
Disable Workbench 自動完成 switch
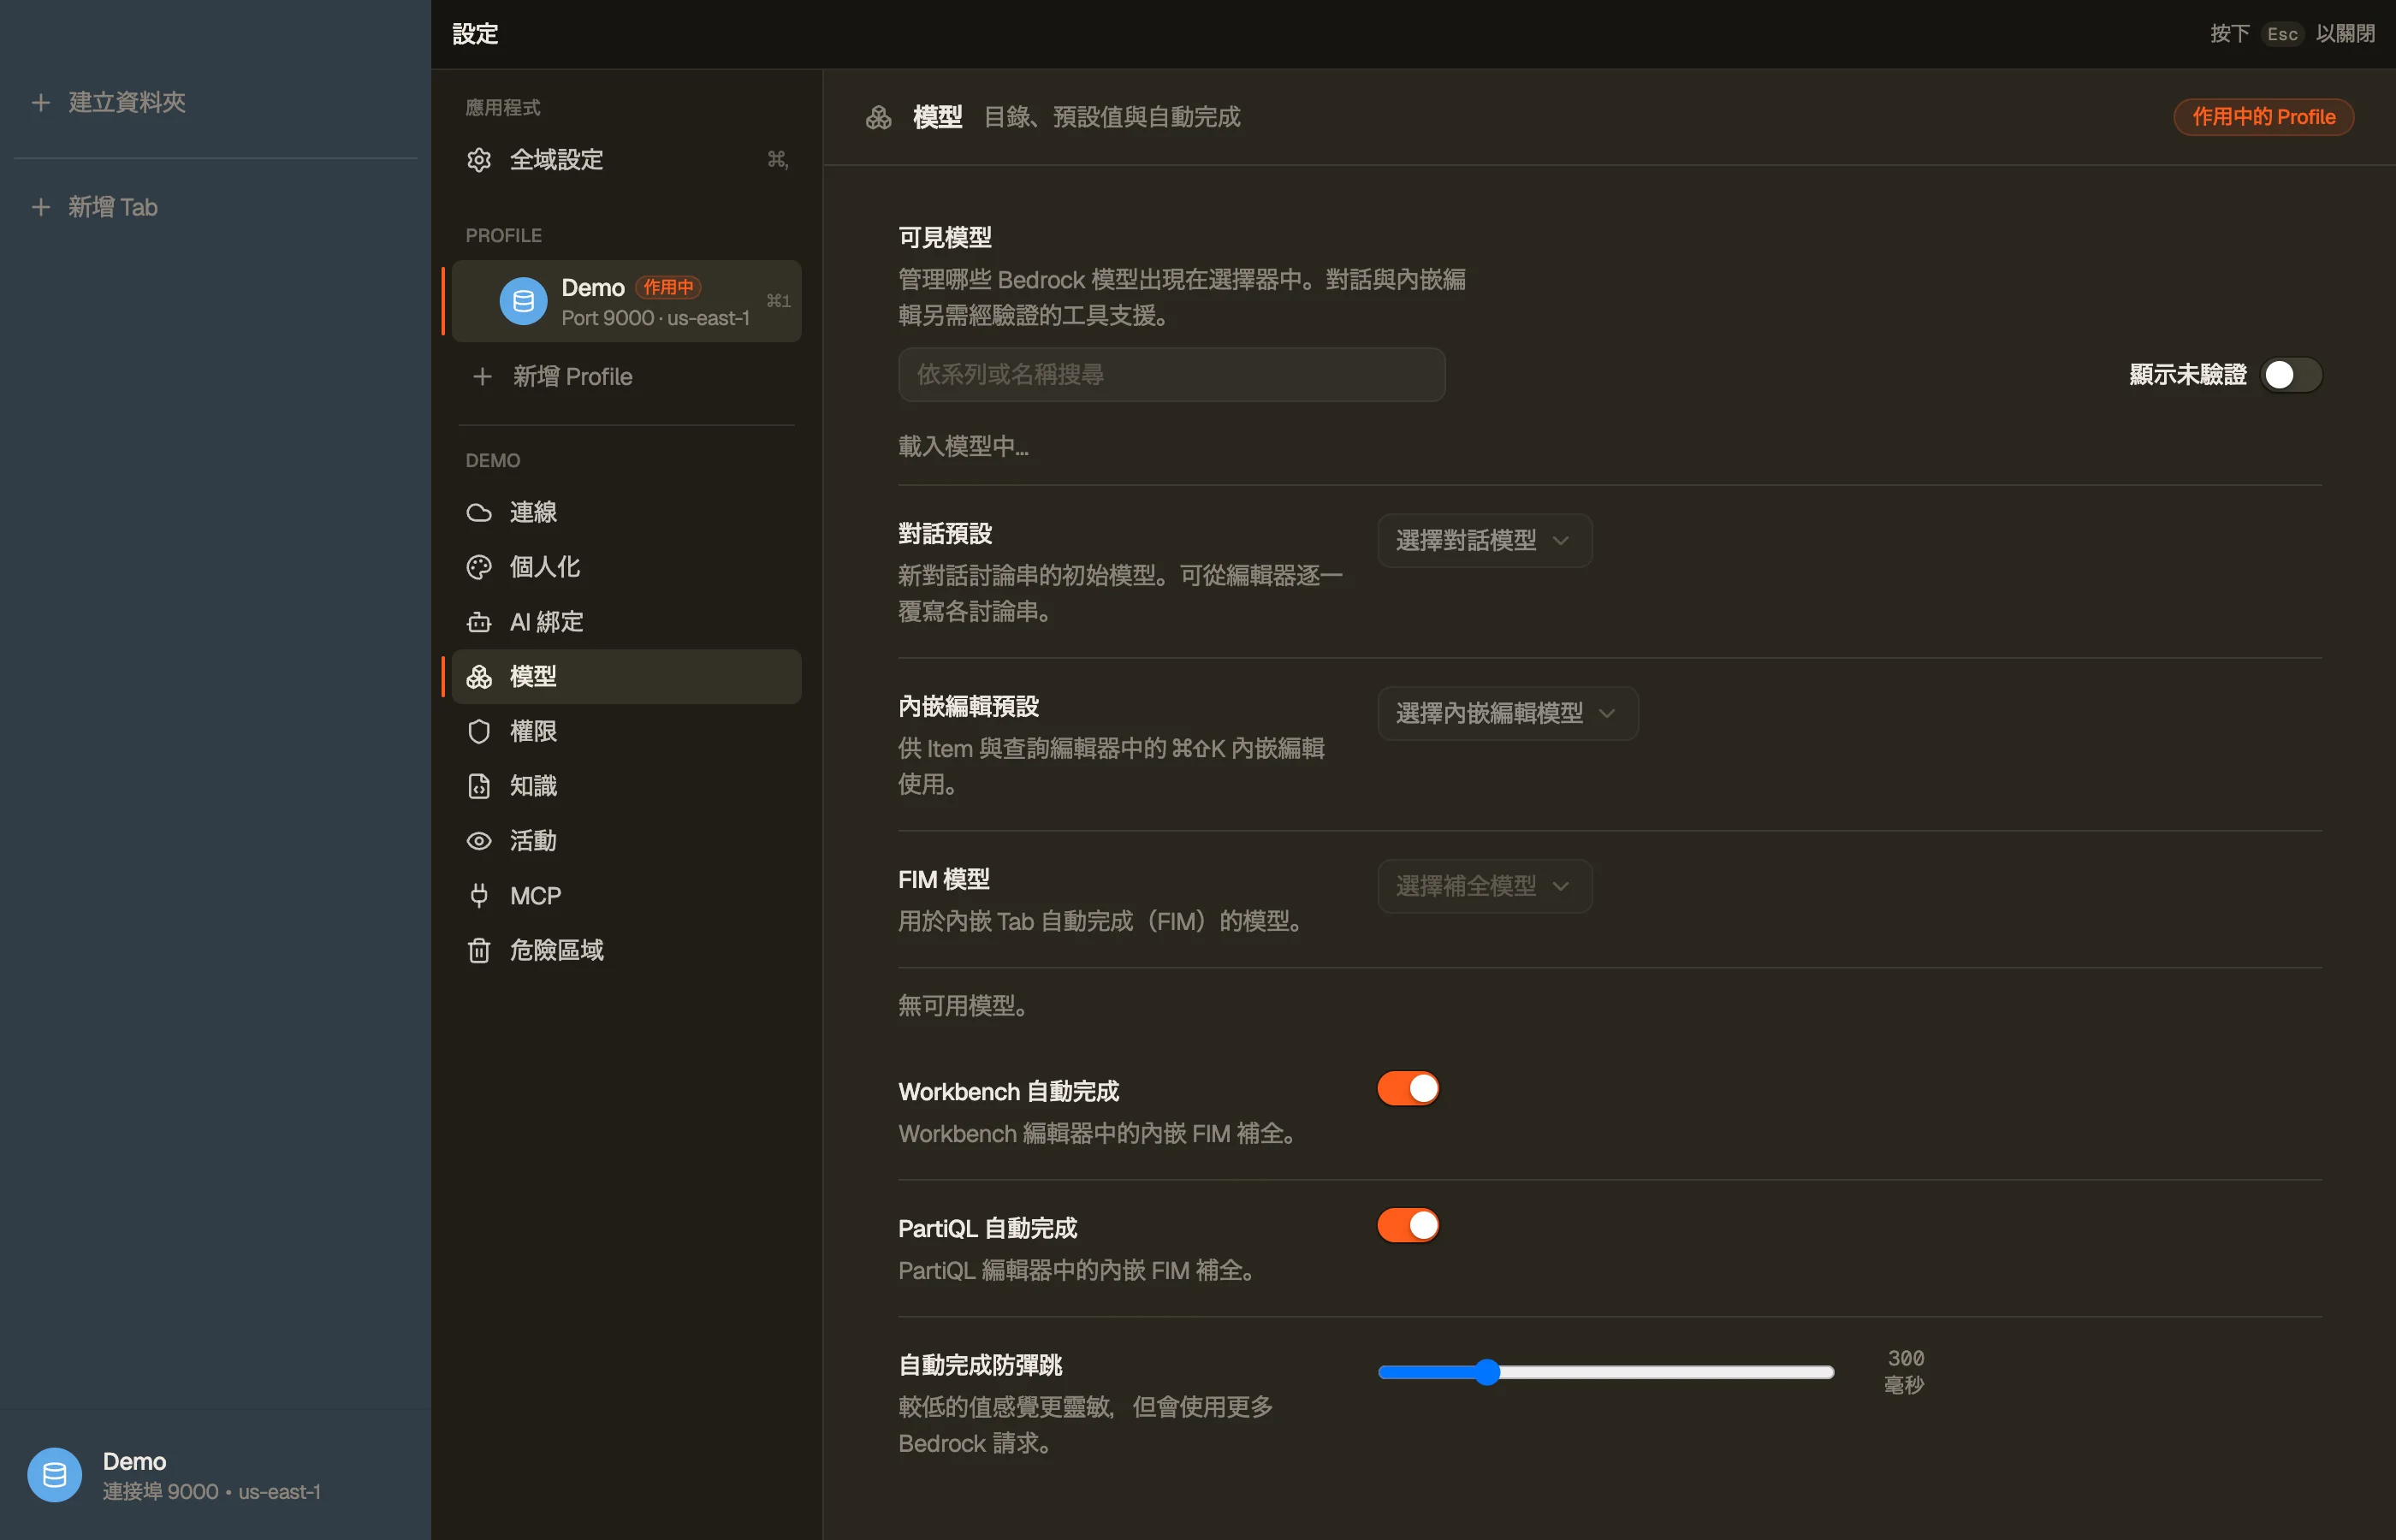click(1408, 1089)
